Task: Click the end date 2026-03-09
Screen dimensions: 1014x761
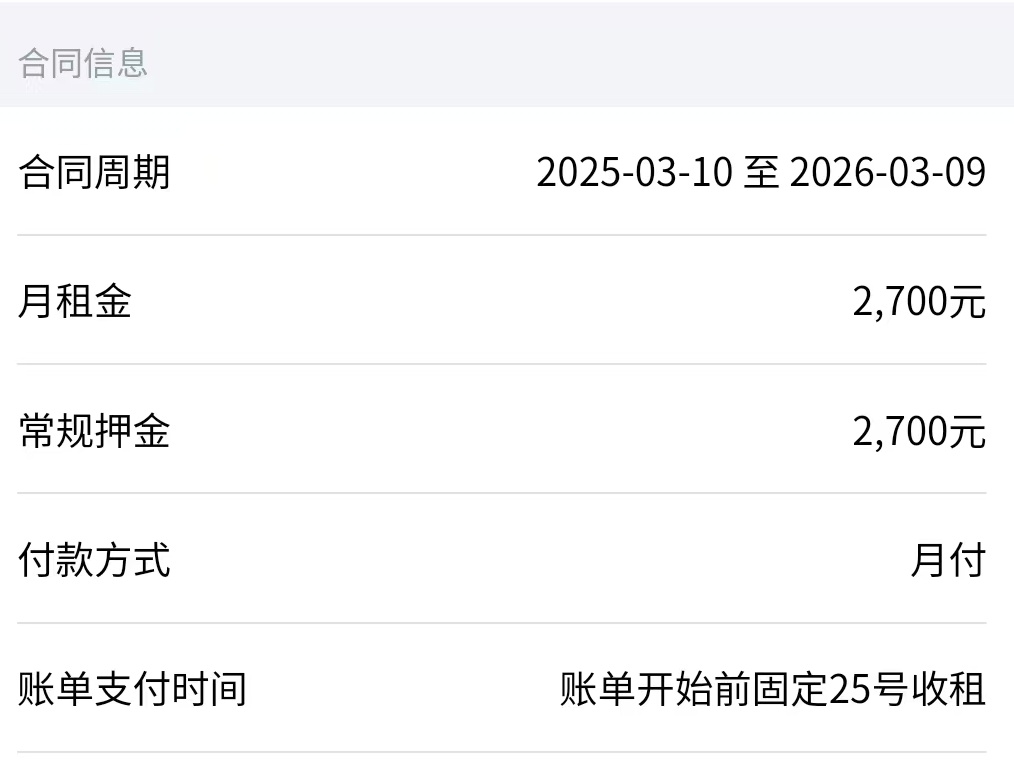Action: tap(888, 172)
